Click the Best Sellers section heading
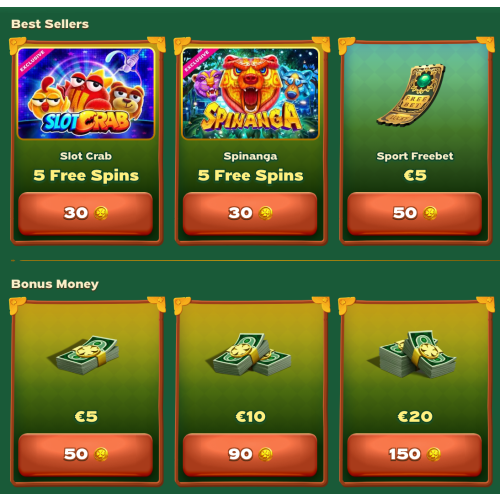500x500 pixels. click(x=50, y=24)
